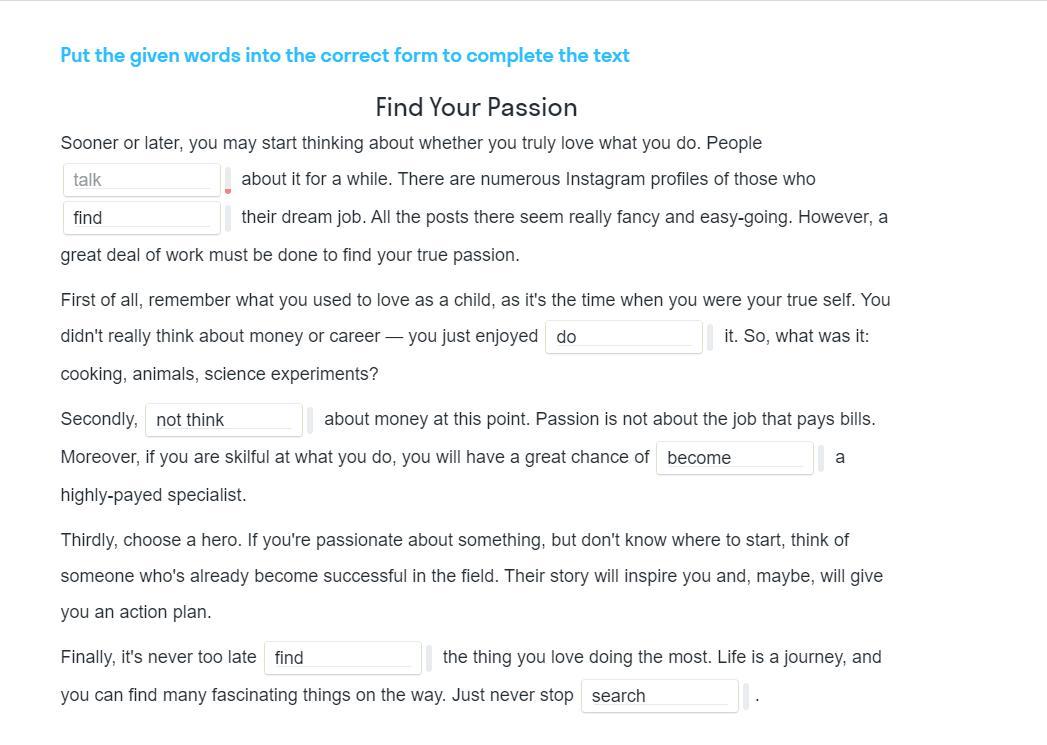Click the red-marked indicator beside the 'talk' field
The image size is (1047, 745).
[228, 181]
